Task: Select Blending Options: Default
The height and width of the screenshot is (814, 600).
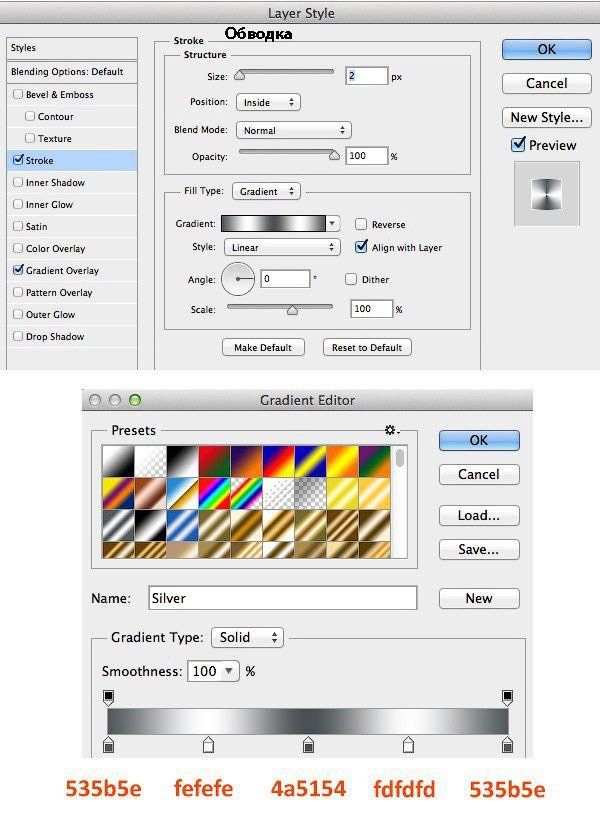Action: [72, 72]
